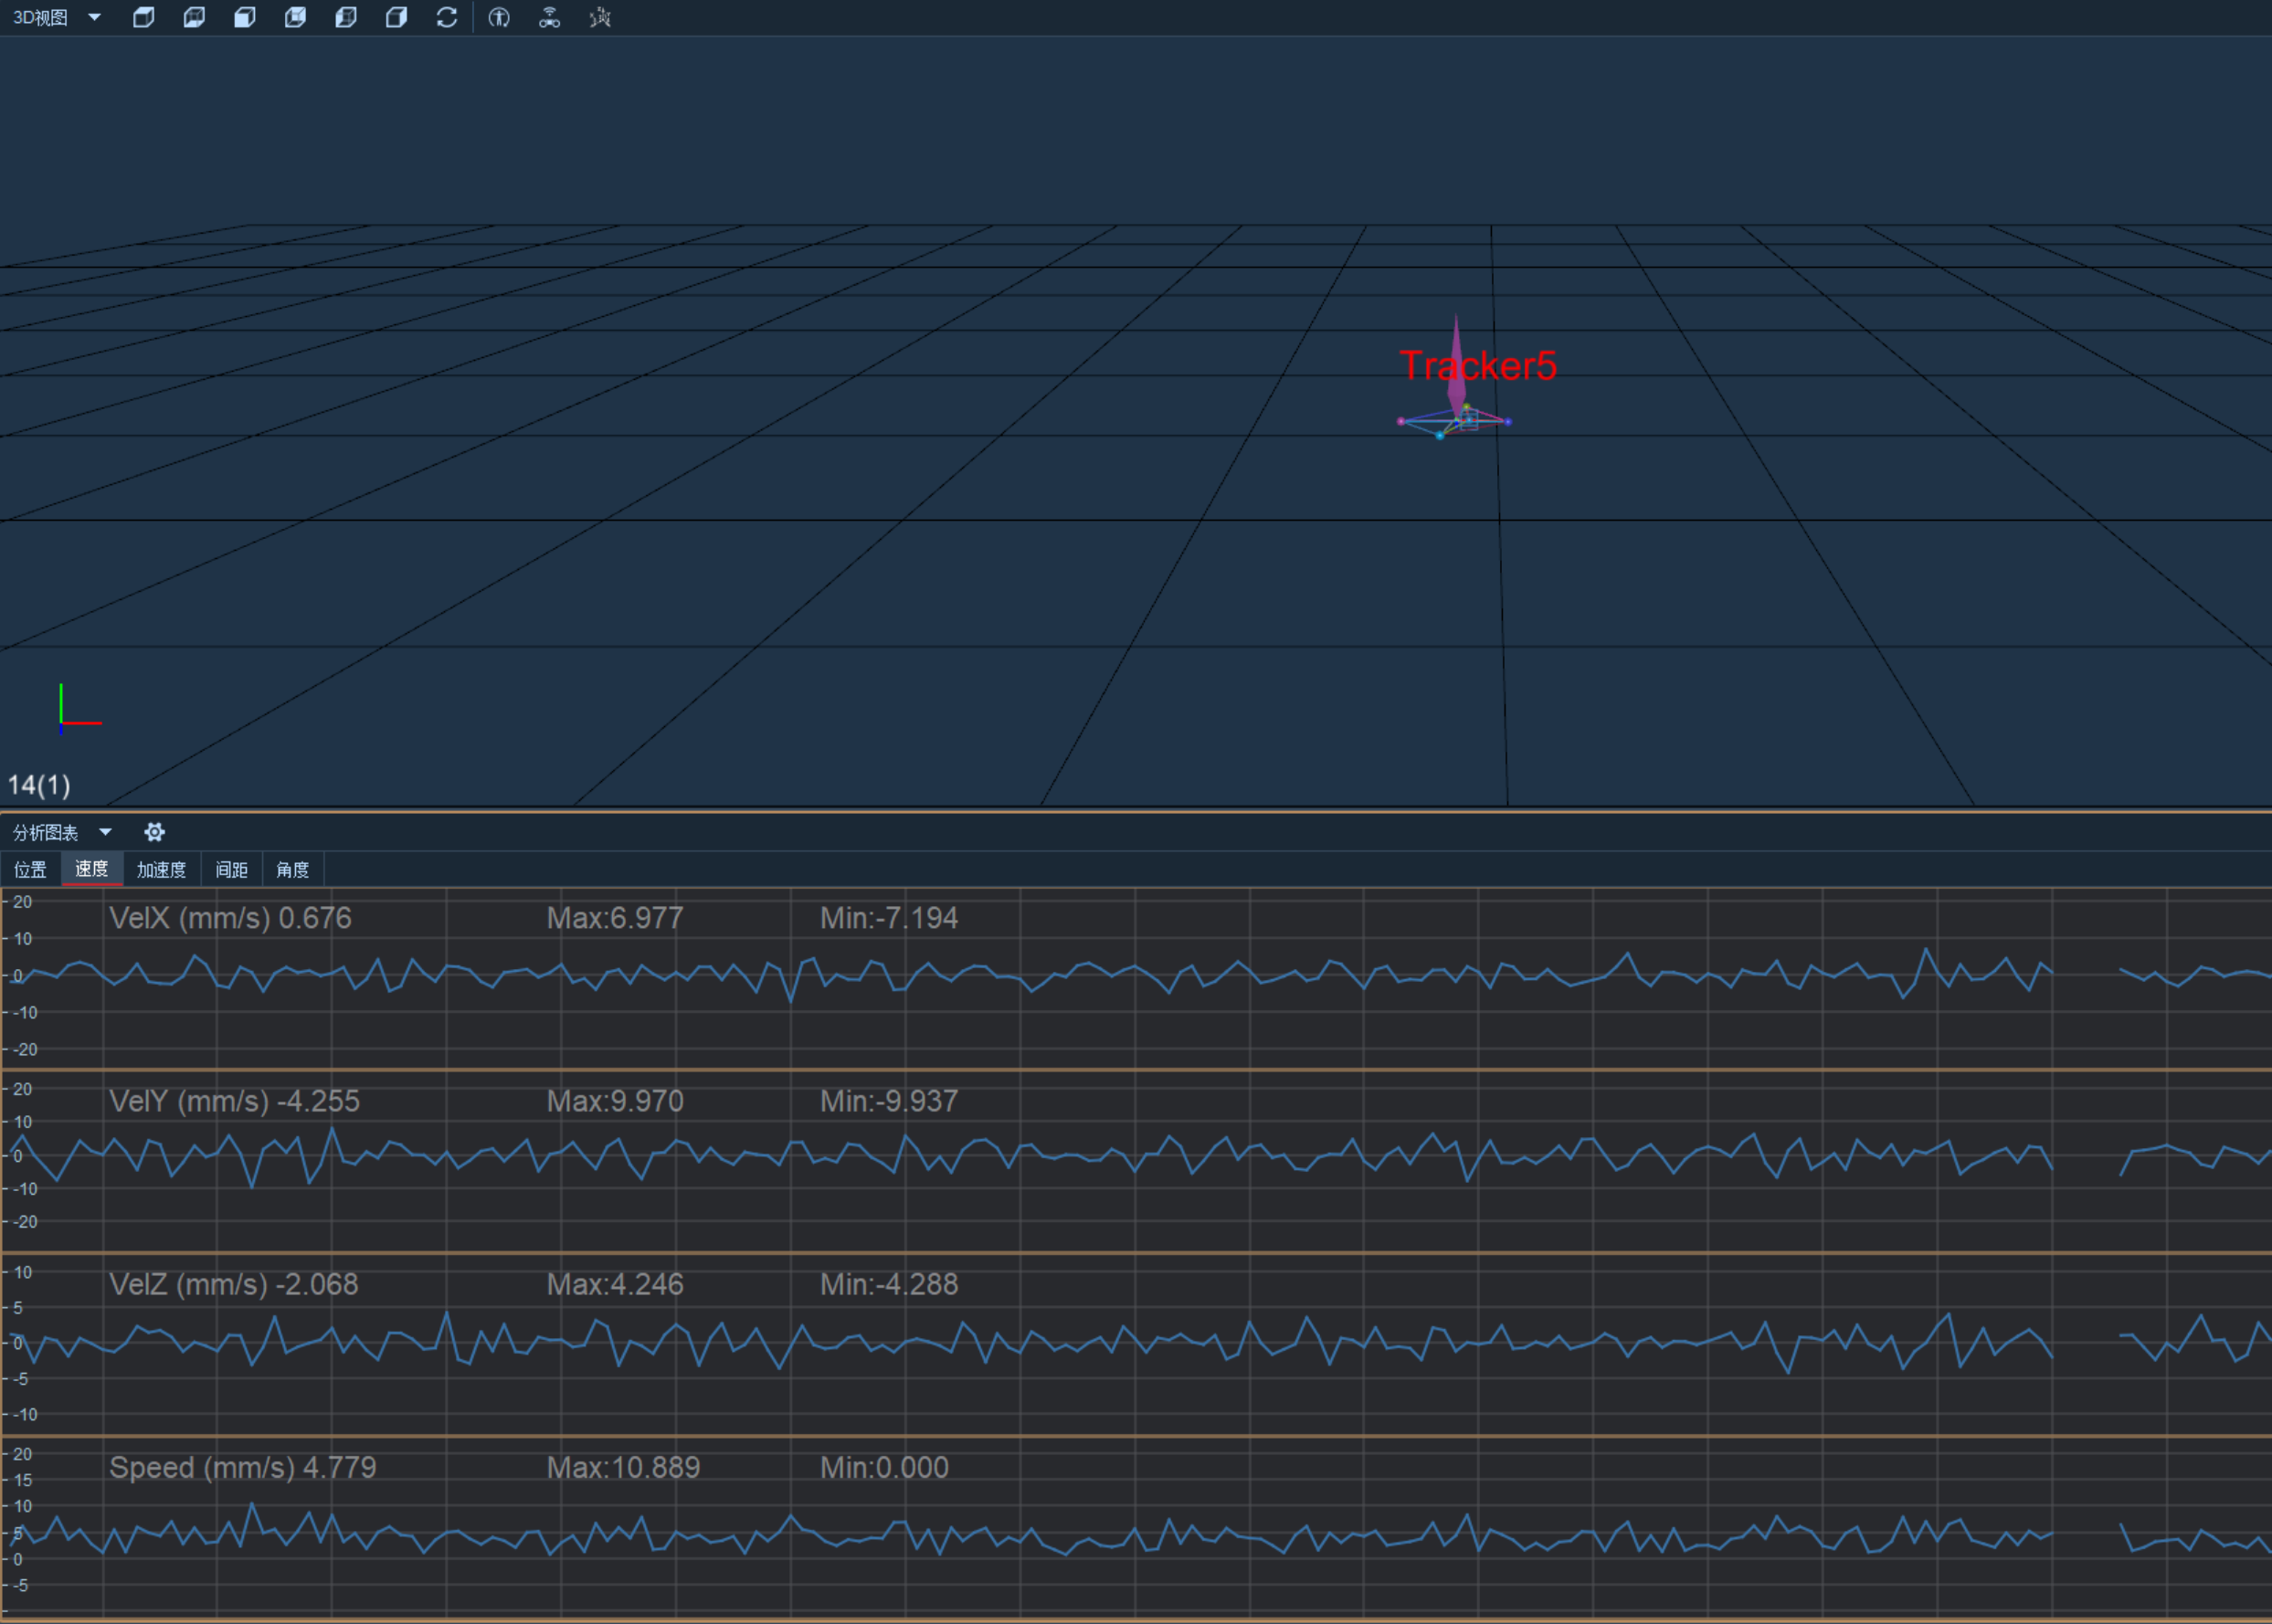Switch to the 加速度 tab
The height and width of the screenshot is (1624, 2272).
pyautogui.click(x=162, y=869)
